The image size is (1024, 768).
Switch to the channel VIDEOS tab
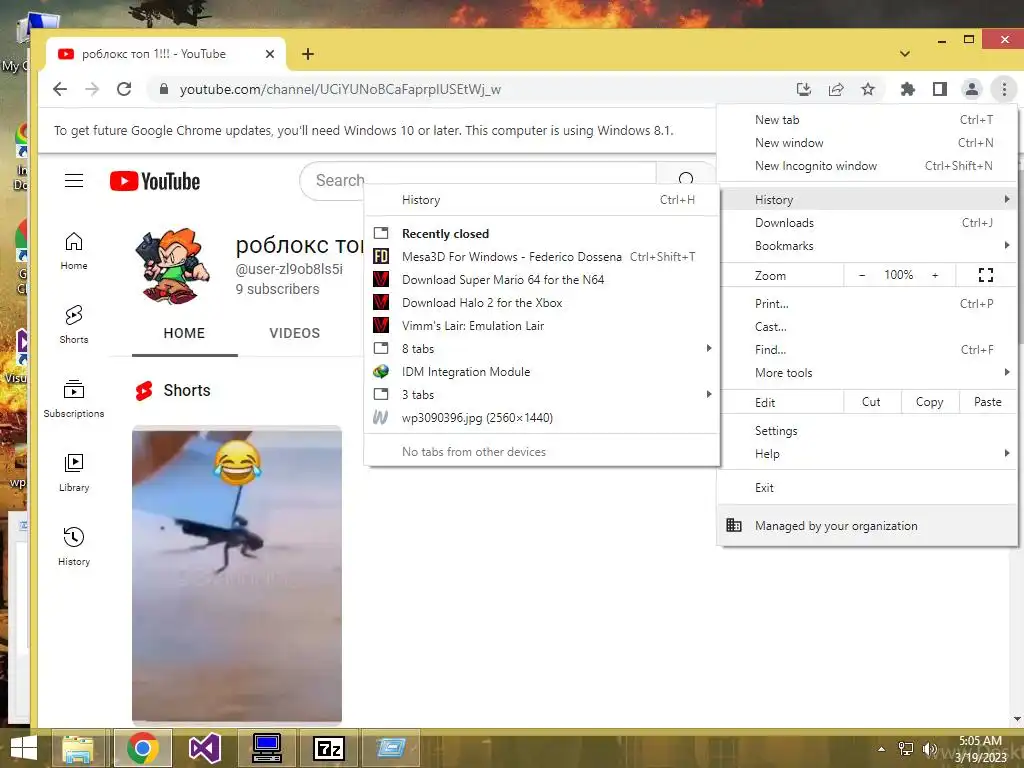[295, 333]
